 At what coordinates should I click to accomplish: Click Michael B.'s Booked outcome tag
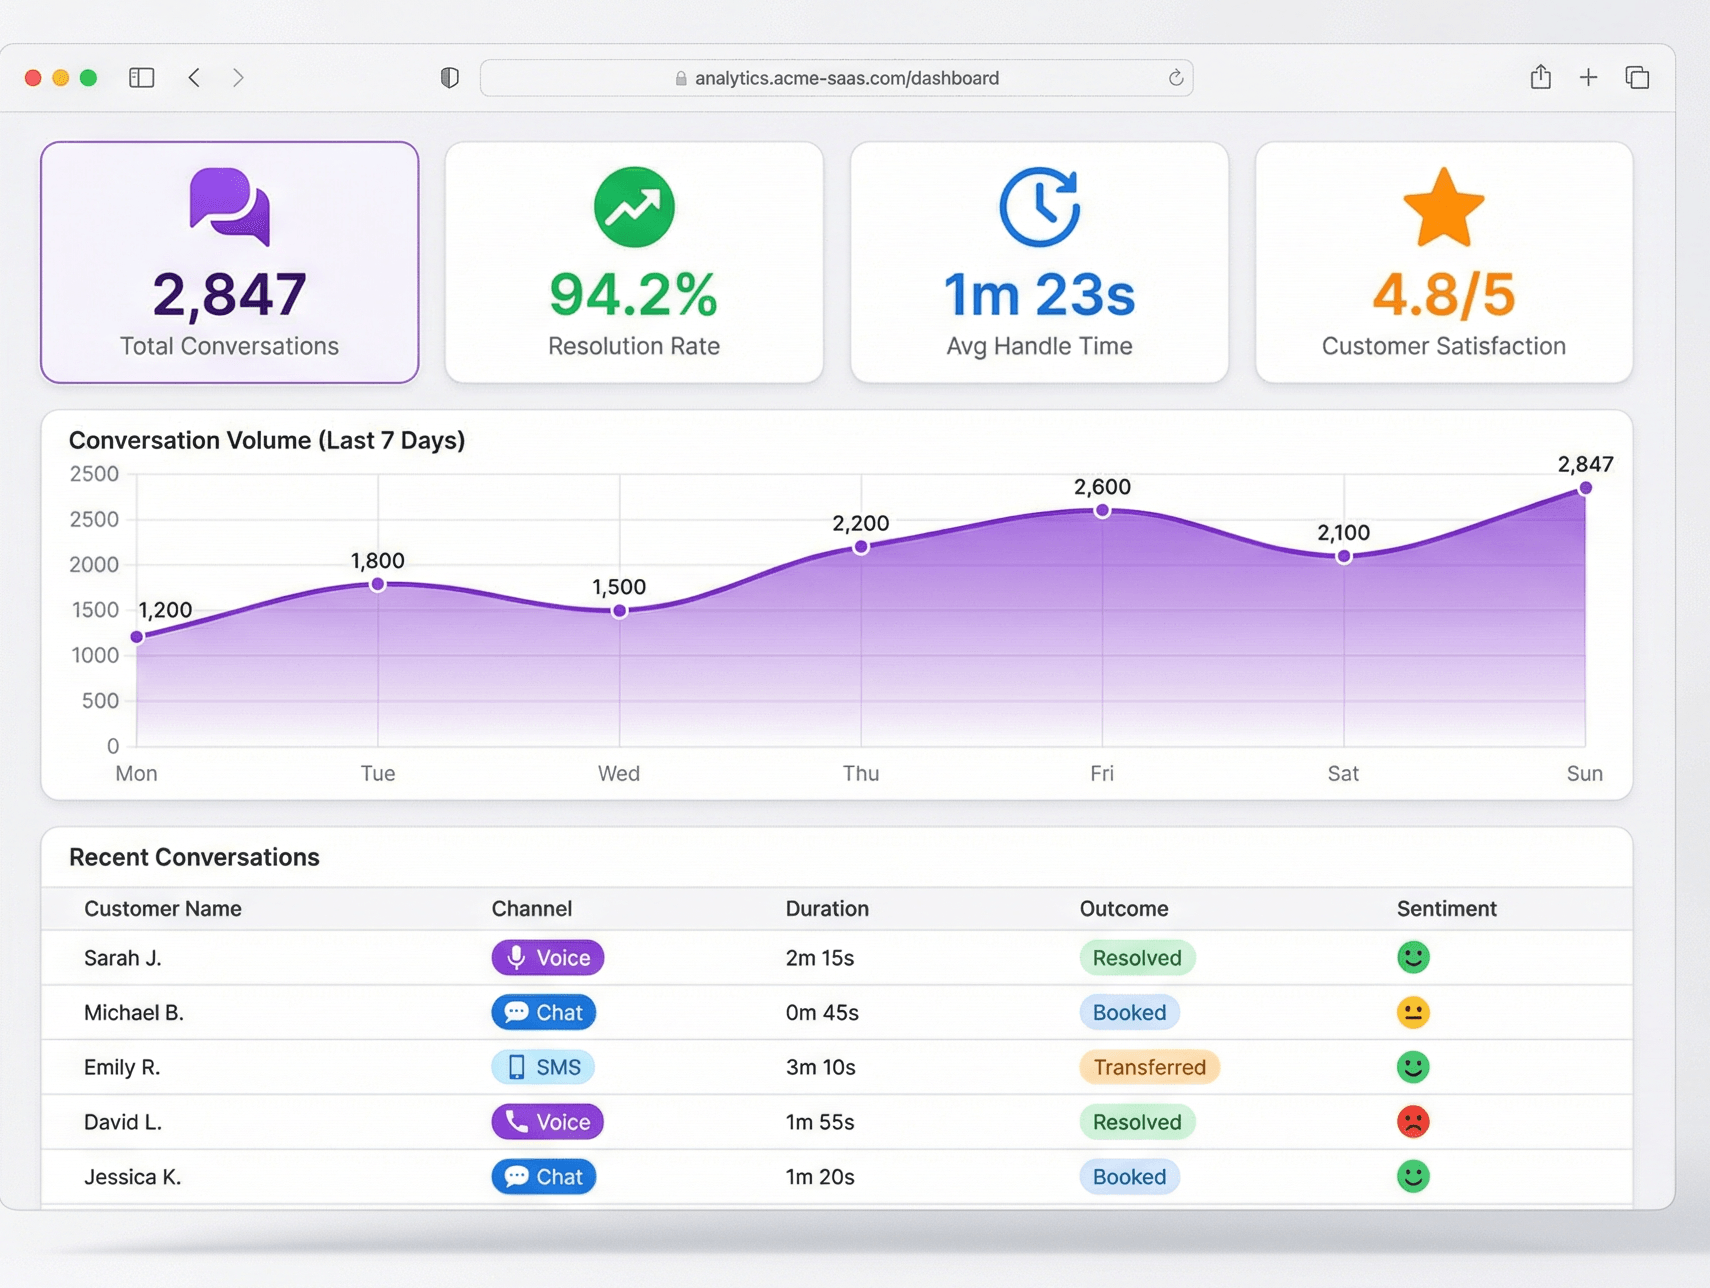click(x=1130, y=1013)
